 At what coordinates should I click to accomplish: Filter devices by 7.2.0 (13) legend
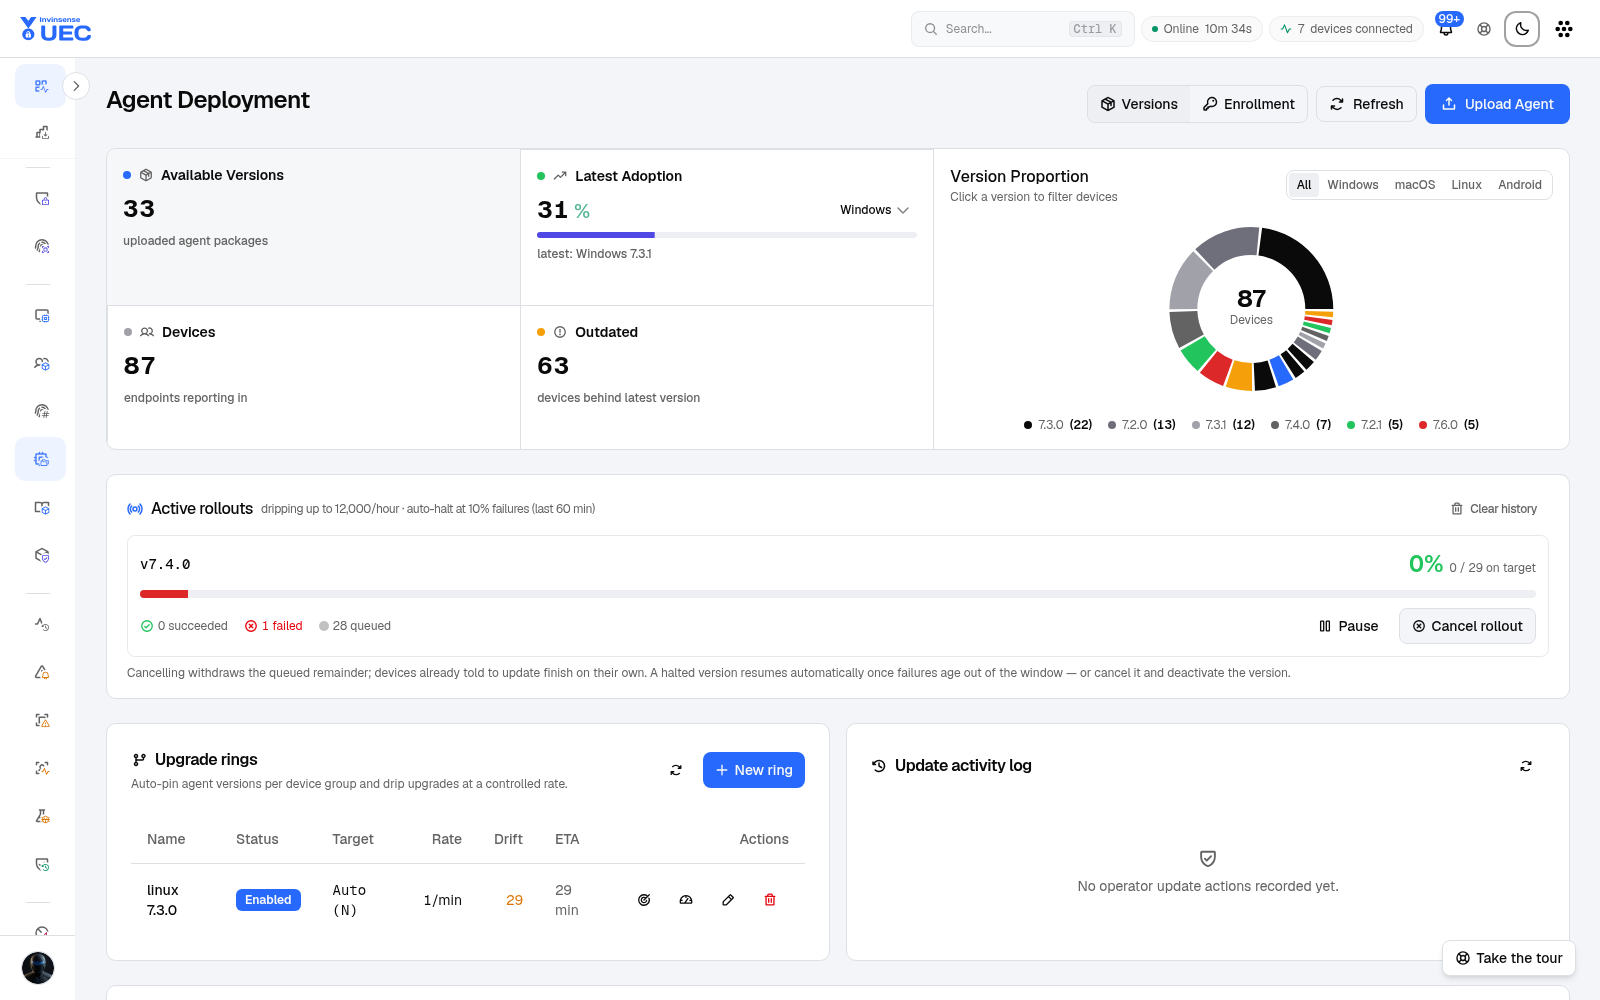coord(1142,425)
